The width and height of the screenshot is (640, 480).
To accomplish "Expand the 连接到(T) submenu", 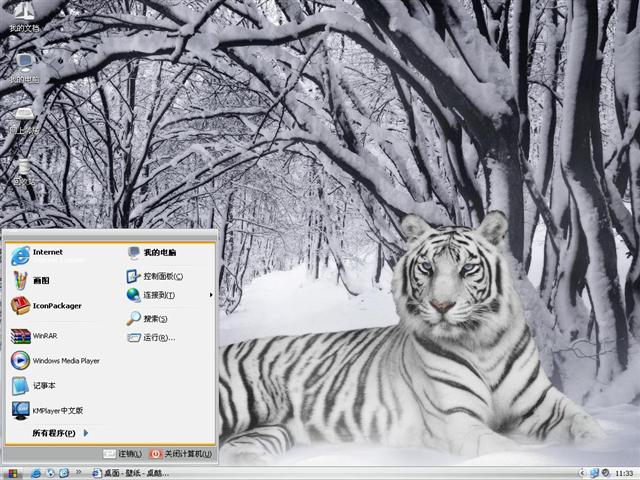I will 169,295.
